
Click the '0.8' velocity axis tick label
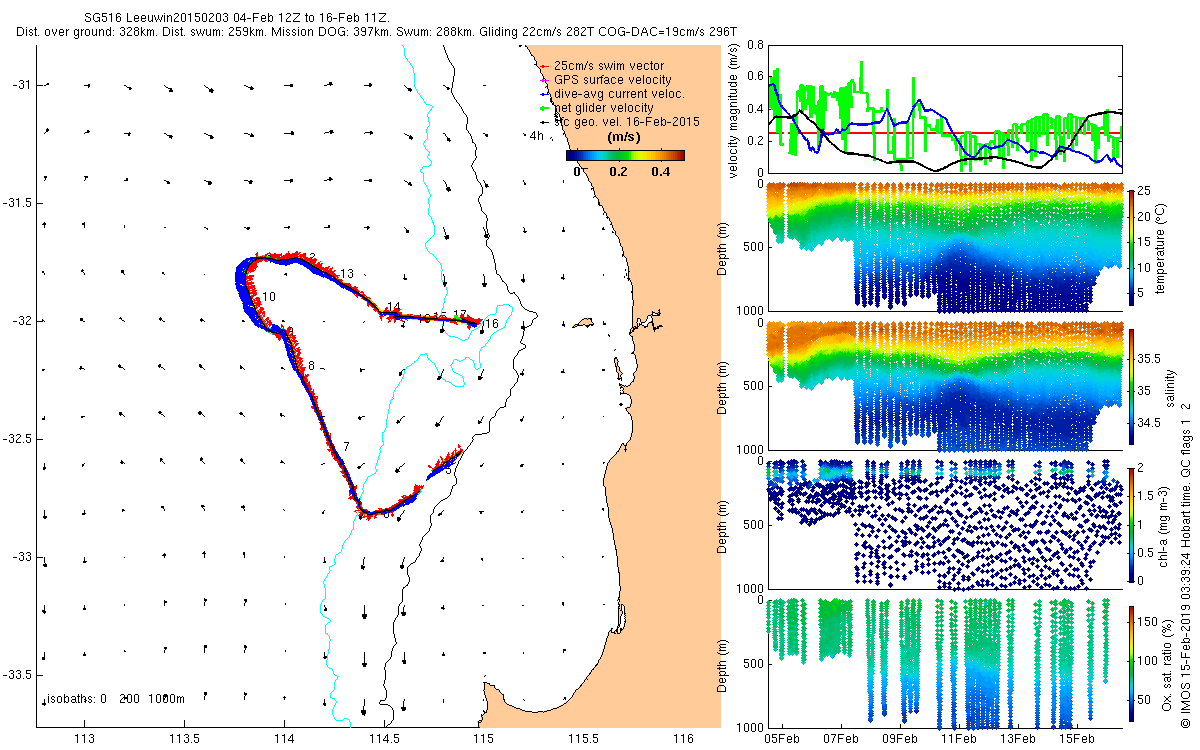[754, 45]
